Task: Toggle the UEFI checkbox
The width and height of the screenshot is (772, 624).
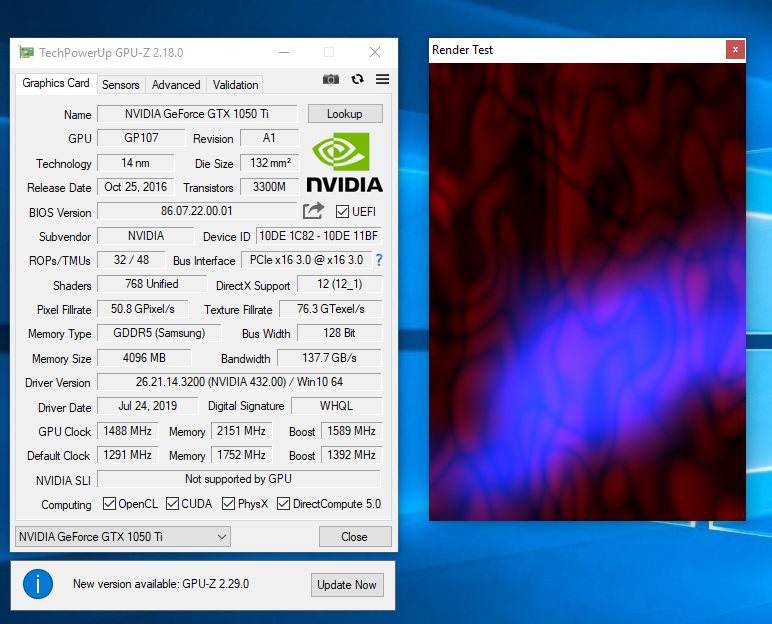Action: 342,212
